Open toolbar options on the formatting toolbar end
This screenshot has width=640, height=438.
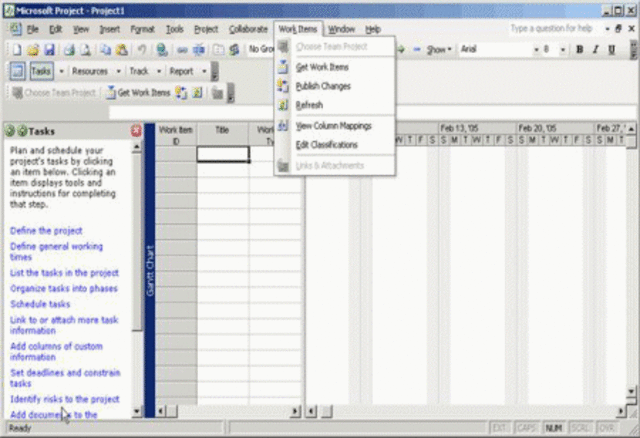tap(633, 49)
